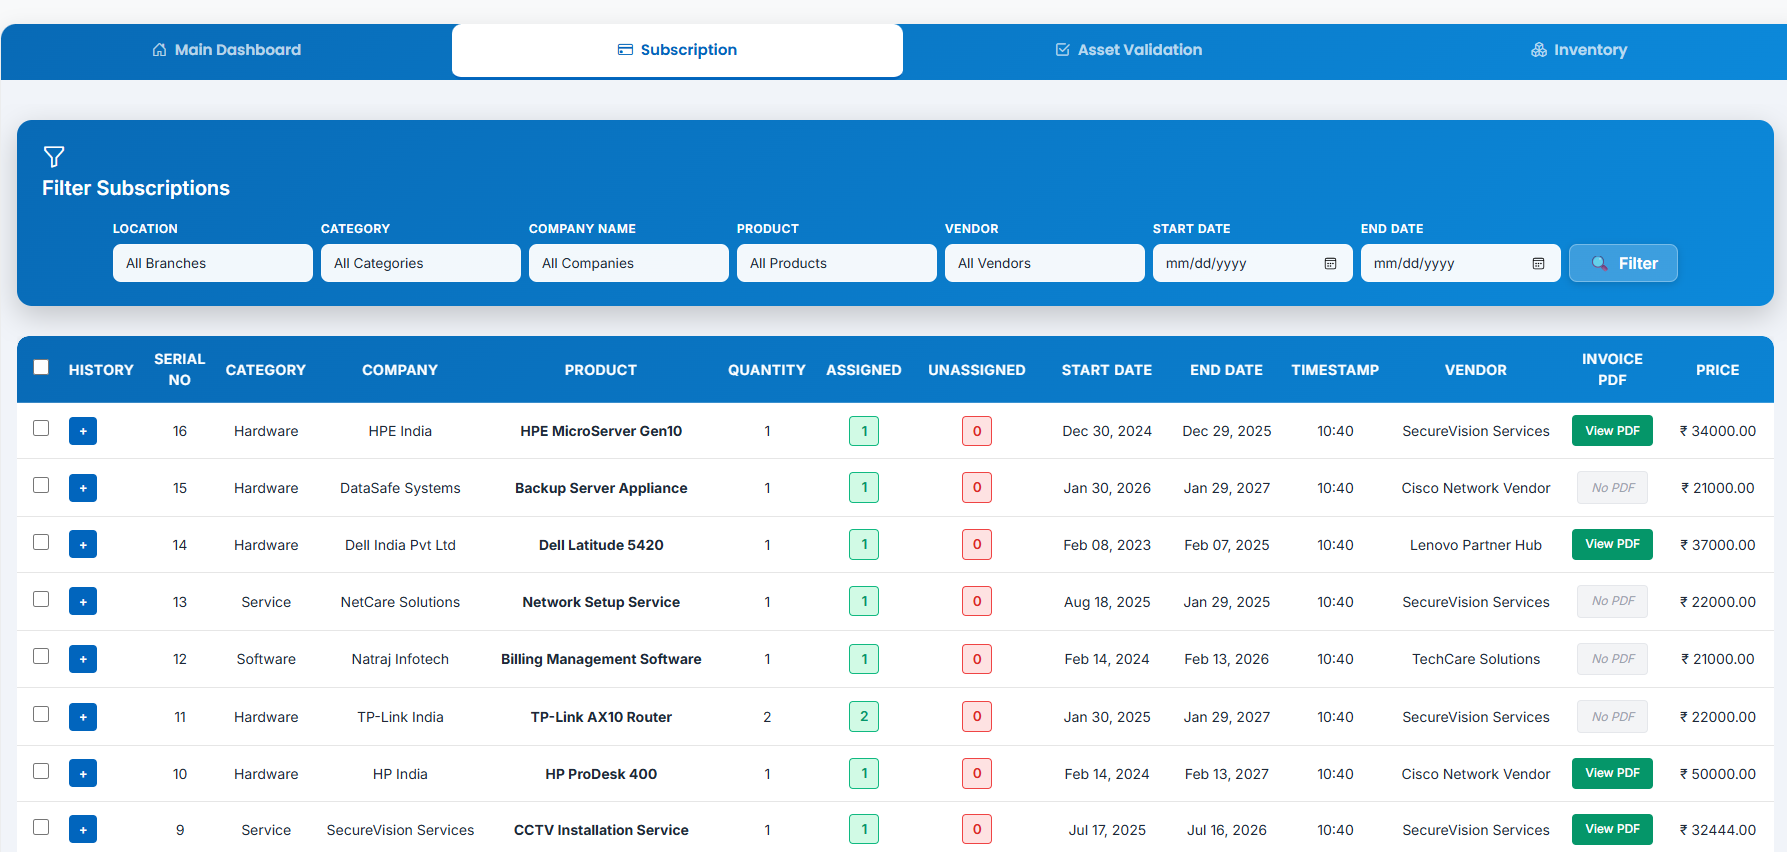Open the All Branches location dropdown
The width and height of the screenshot is (1787, 852).
tap(213, 263)
